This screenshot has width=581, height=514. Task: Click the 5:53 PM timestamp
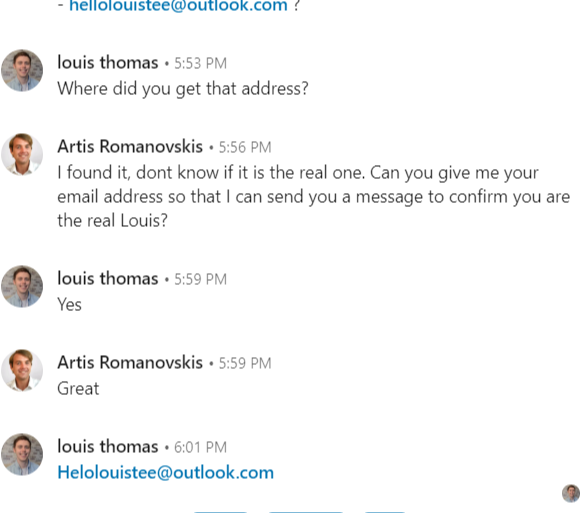[x=200, y=63]
